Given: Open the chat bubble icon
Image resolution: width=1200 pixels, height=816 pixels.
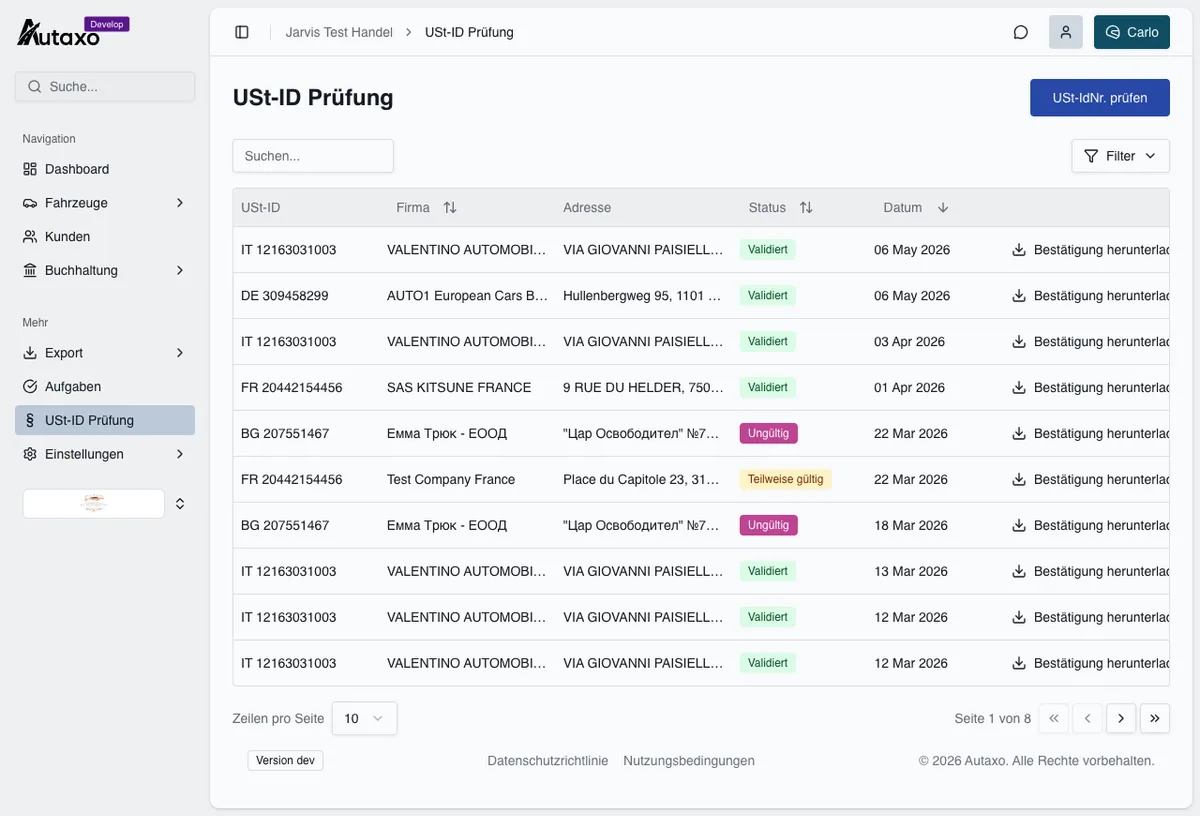Looking at the screenshot, I should pos(1021,32).
